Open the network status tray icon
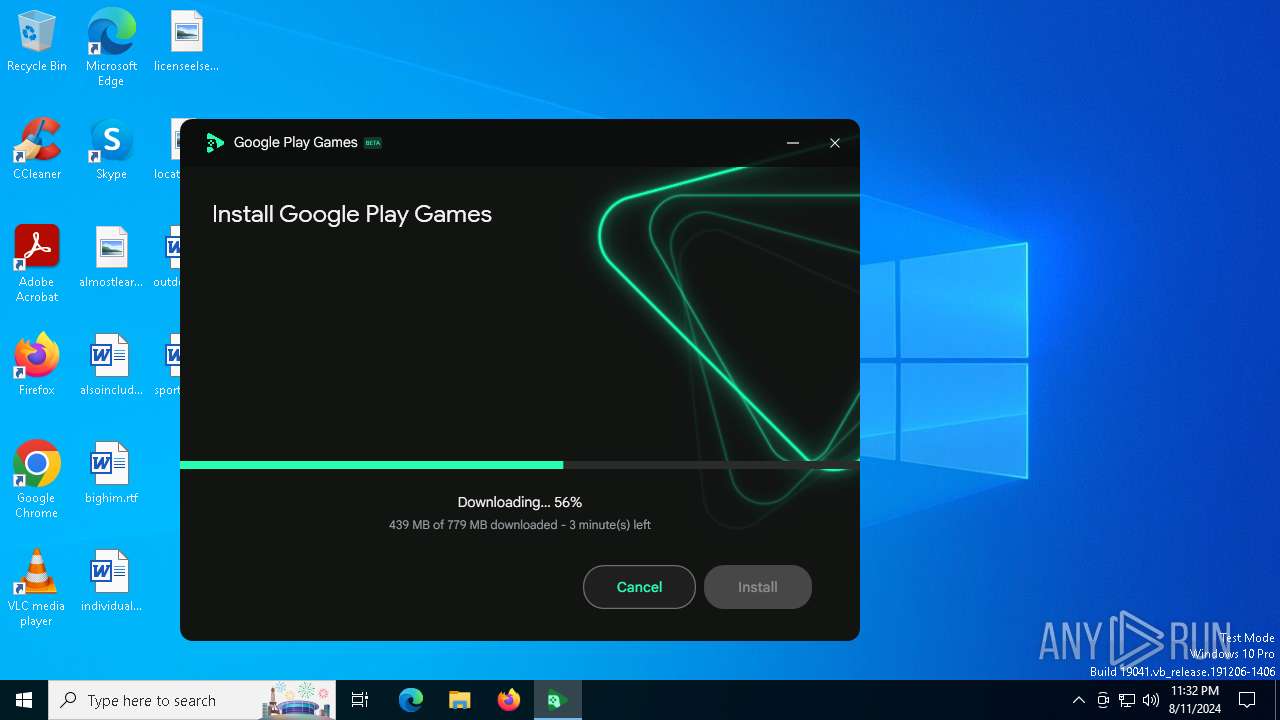1280x720 pixels. click(1127, 700)
